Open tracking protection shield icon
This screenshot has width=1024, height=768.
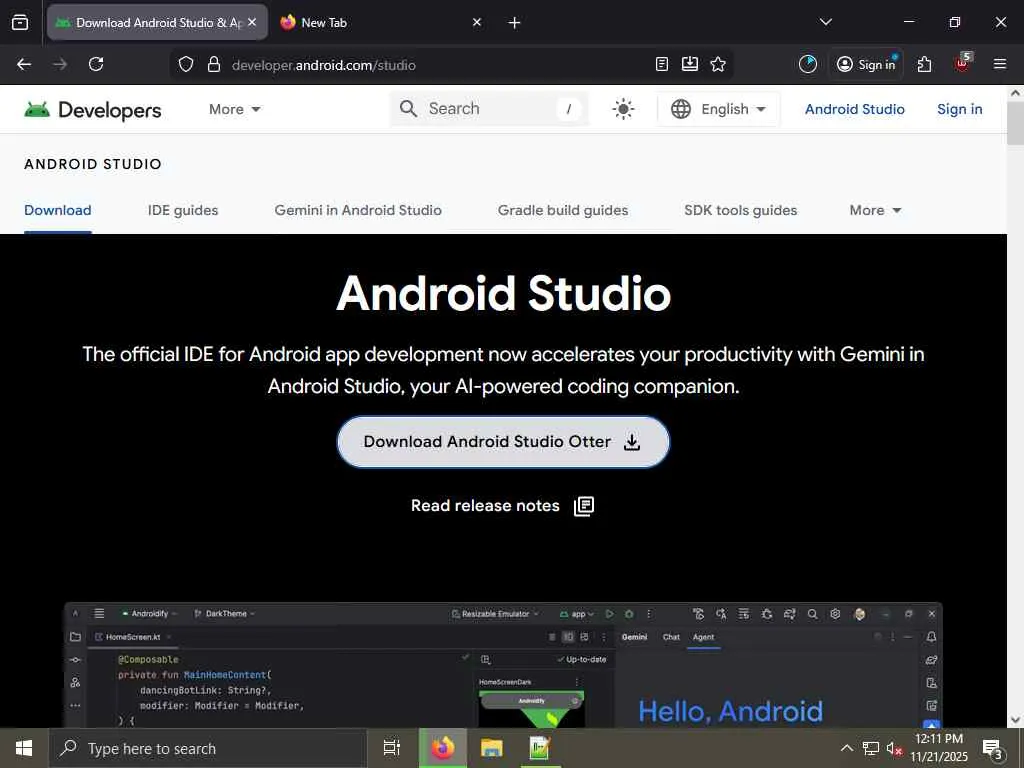[186, 65]
